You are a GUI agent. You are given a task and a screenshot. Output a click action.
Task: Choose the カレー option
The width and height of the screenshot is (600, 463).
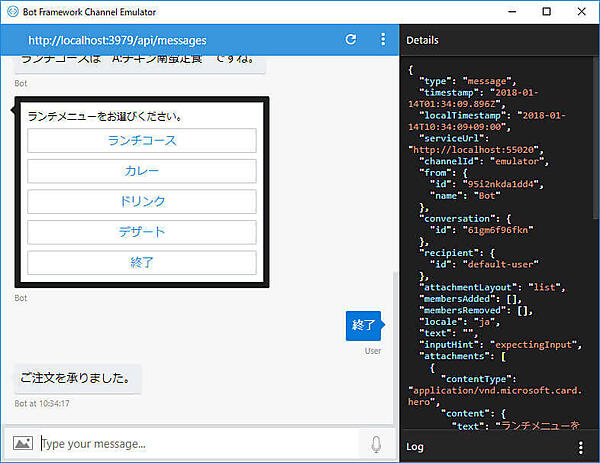142,171
